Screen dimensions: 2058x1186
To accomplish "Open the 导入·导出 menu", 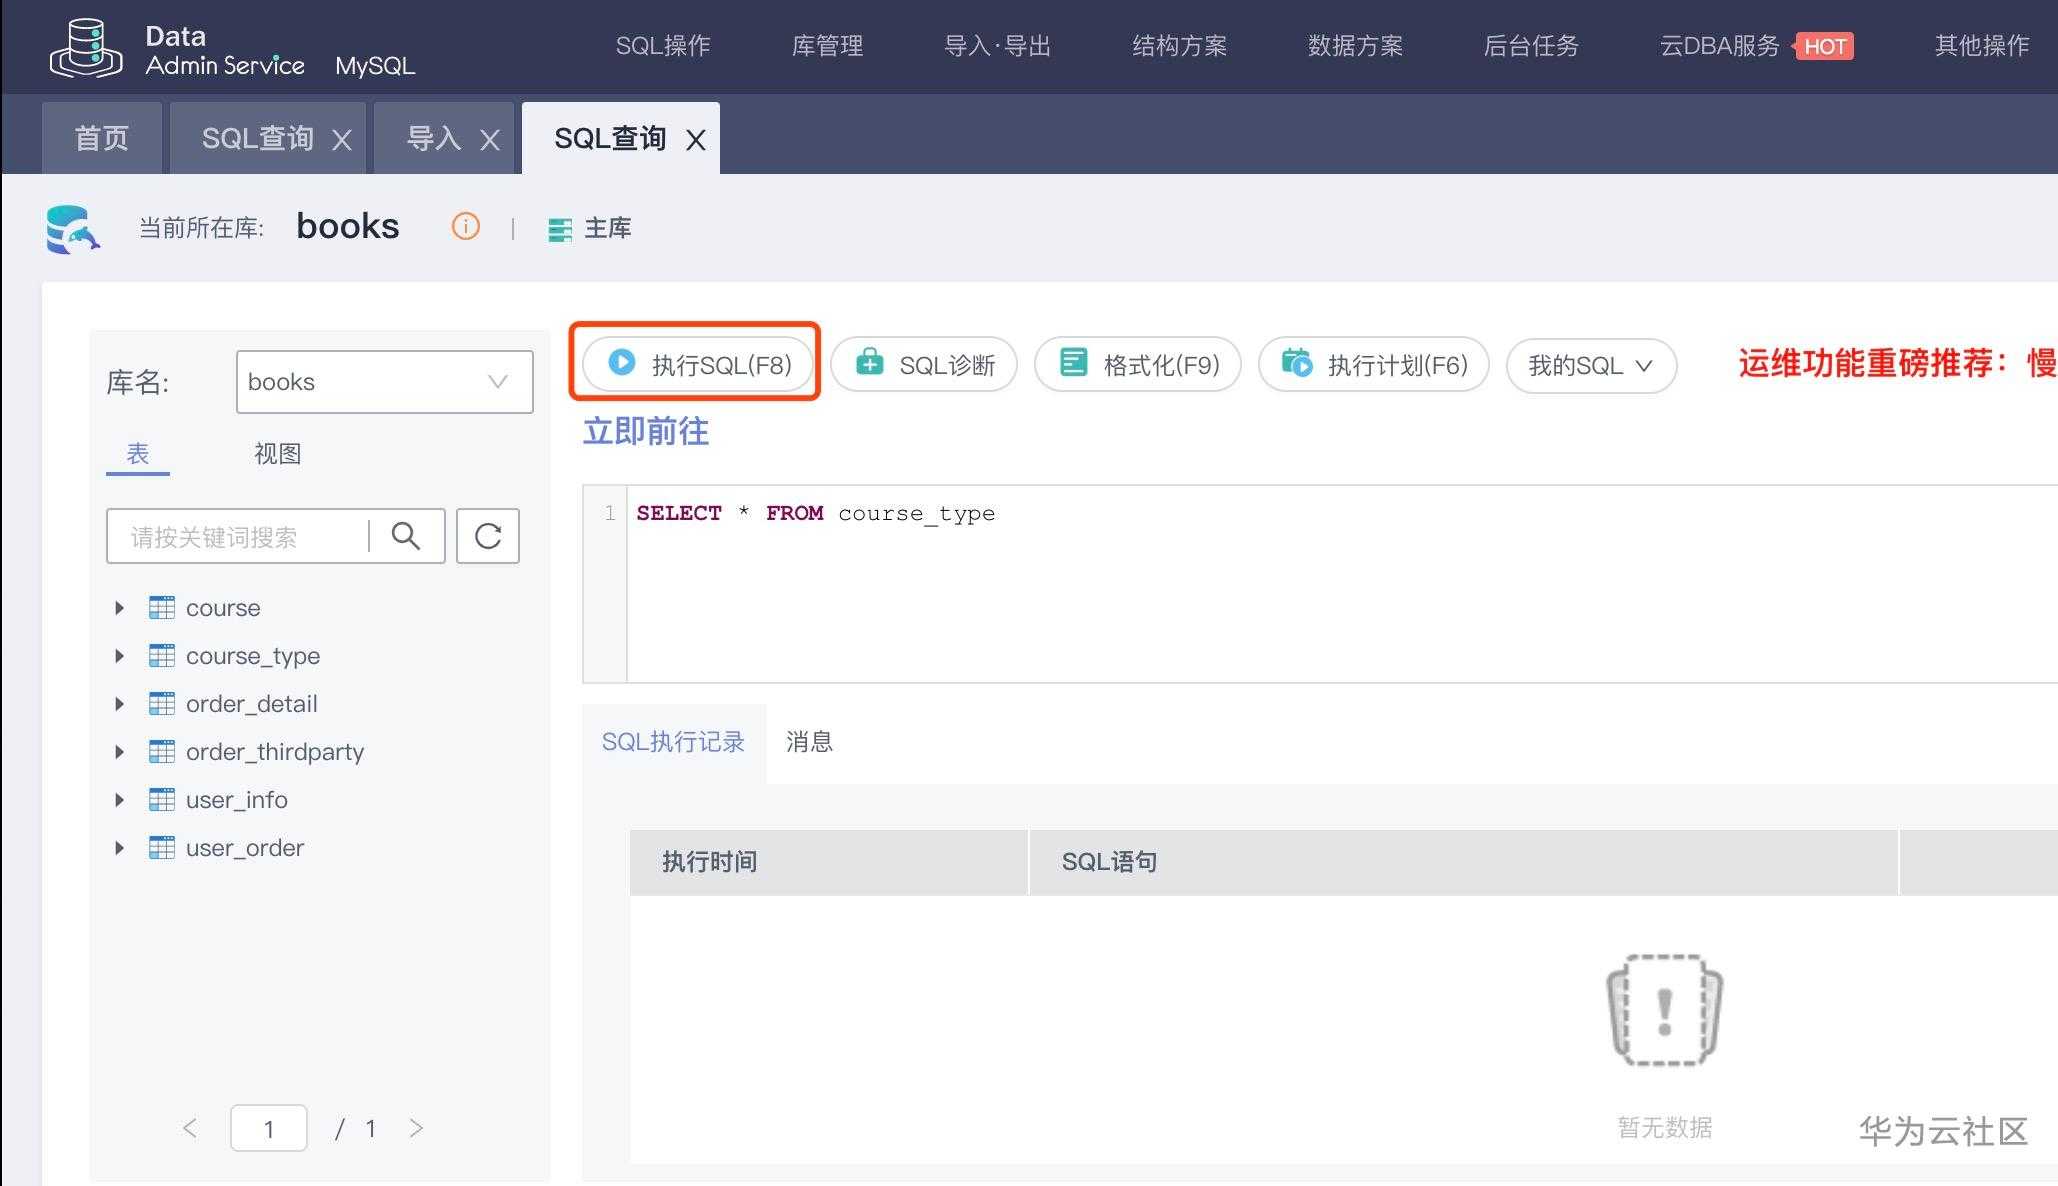I will click(997, 46).
